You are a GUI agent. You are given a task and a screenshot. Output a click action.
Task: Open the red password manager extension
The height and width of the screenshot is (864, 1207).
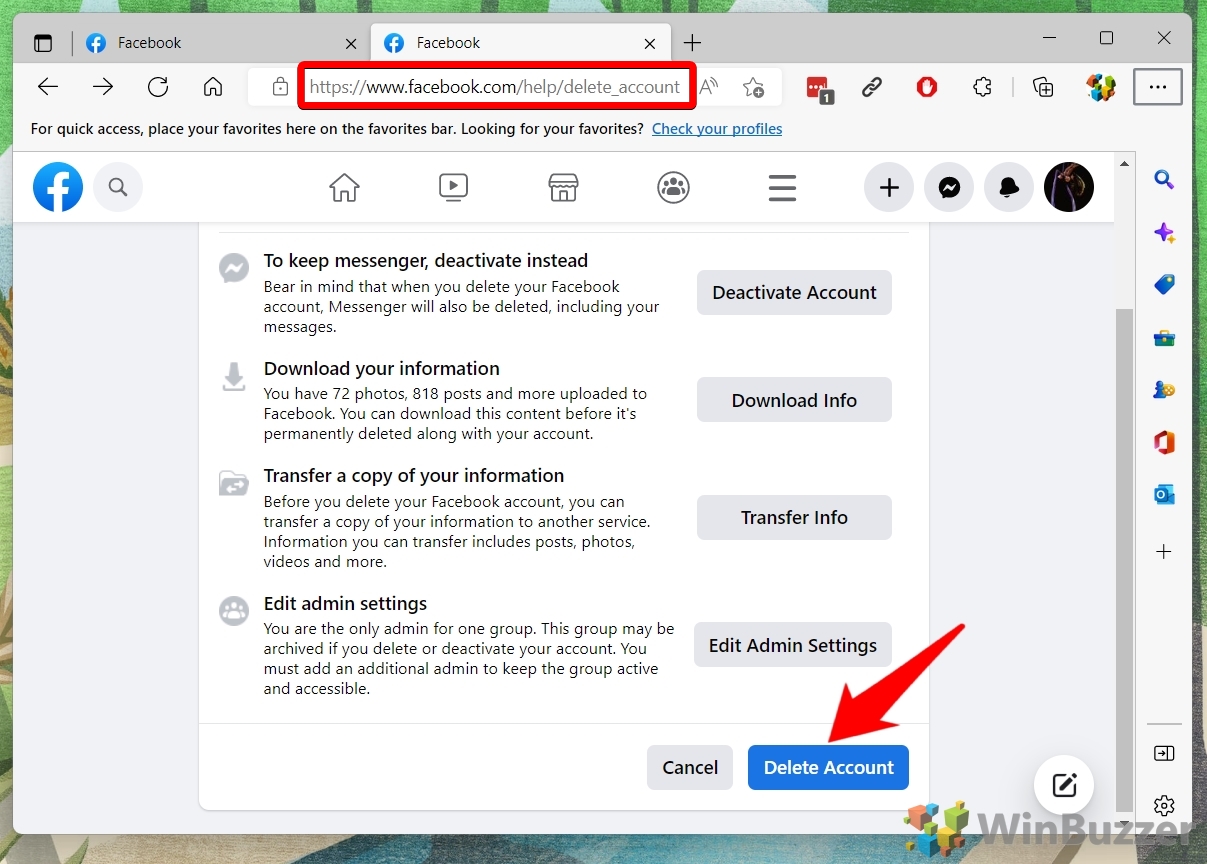(x=819, y=89)
